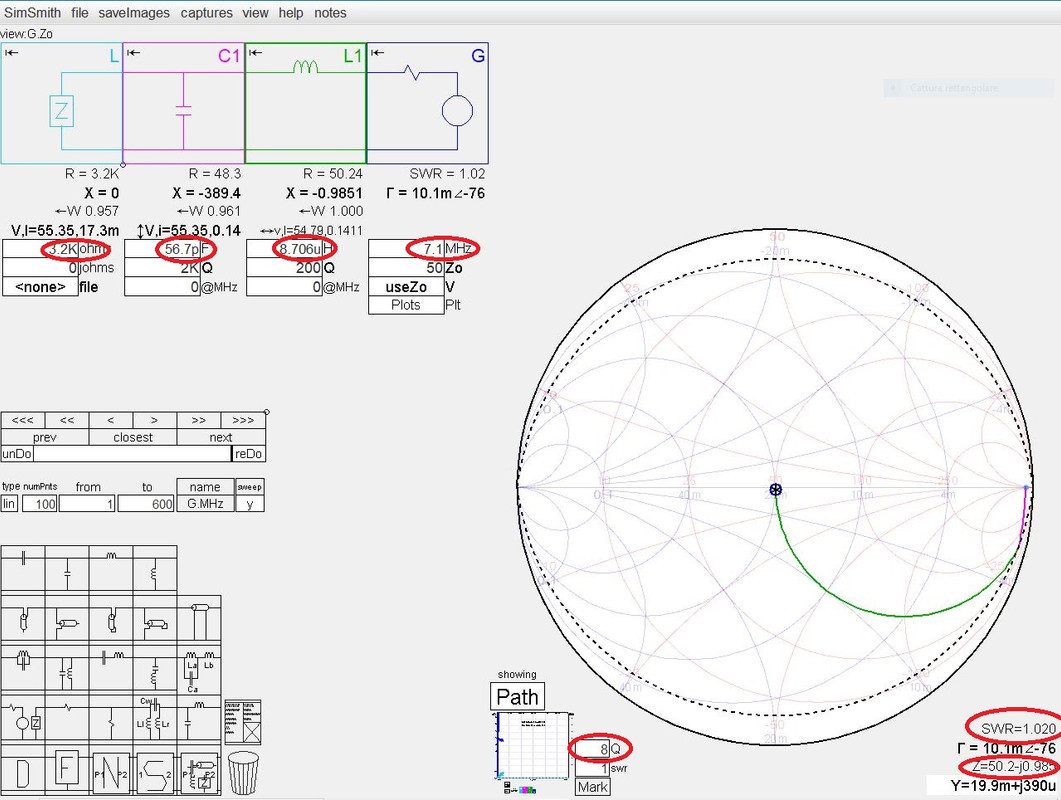Screen dimensions: 1061x800
Task: Pick the shunt C series L network element
Action: (199, 717)
